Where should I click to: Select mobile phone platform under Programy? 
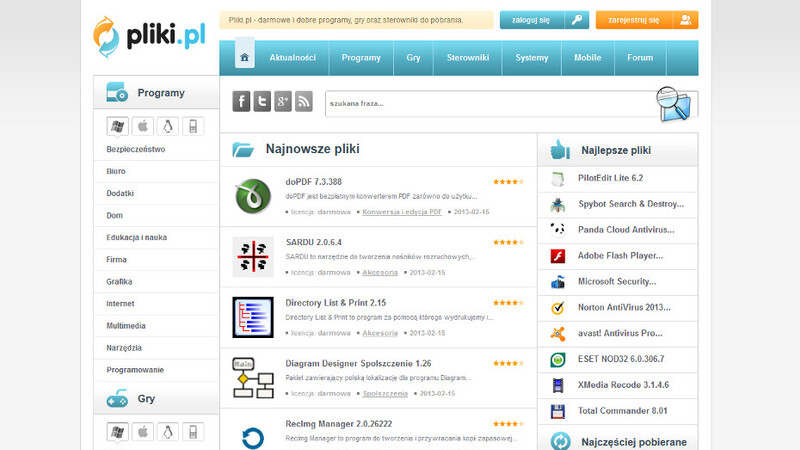pyautogui.click(x=193, y=126)
